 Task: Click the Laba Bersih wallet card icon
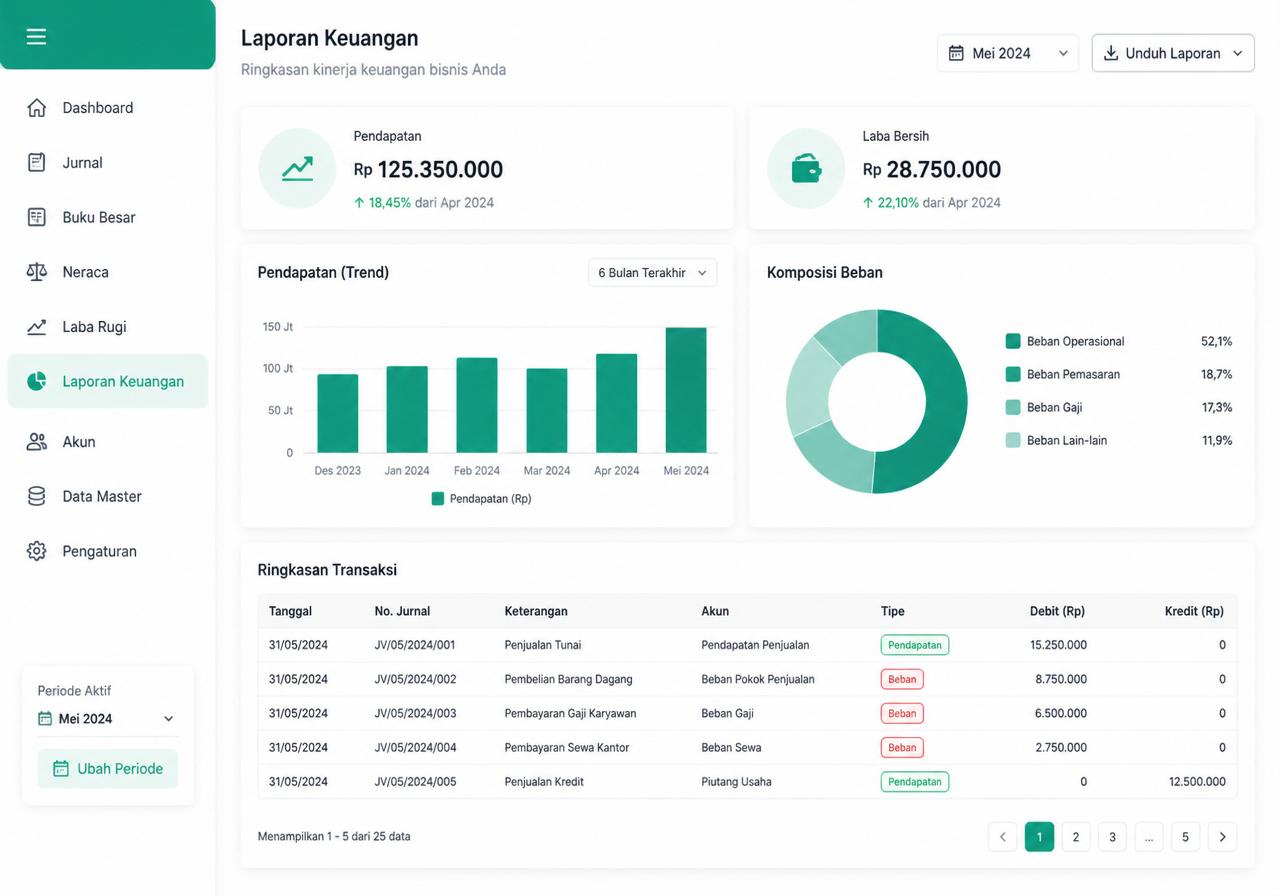806,168
